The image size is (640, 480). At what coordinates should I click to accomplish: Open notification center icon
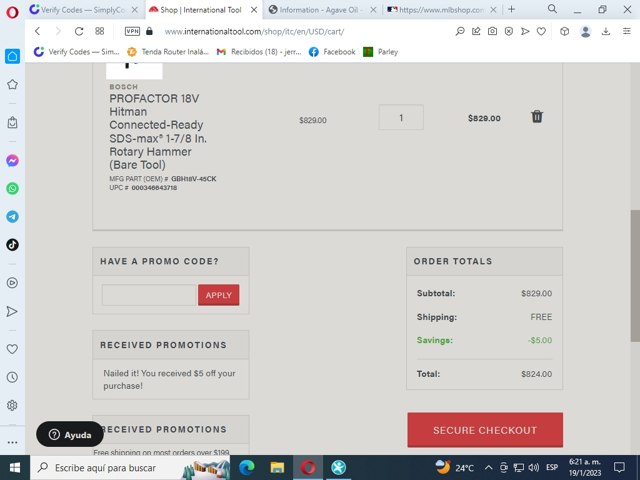click(619, 467)
